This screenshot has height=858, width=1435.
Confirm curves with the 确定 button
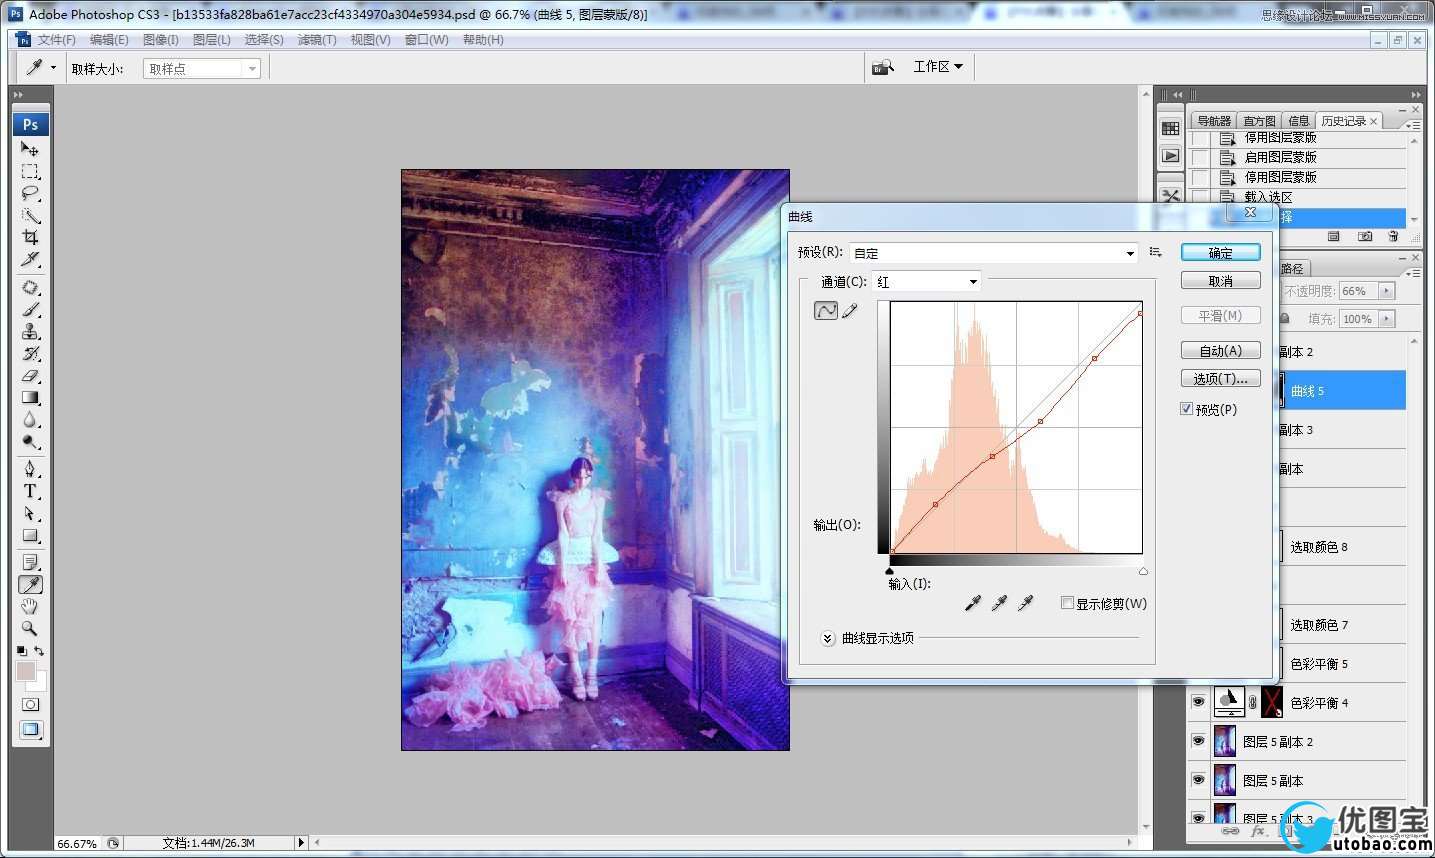1220,253
